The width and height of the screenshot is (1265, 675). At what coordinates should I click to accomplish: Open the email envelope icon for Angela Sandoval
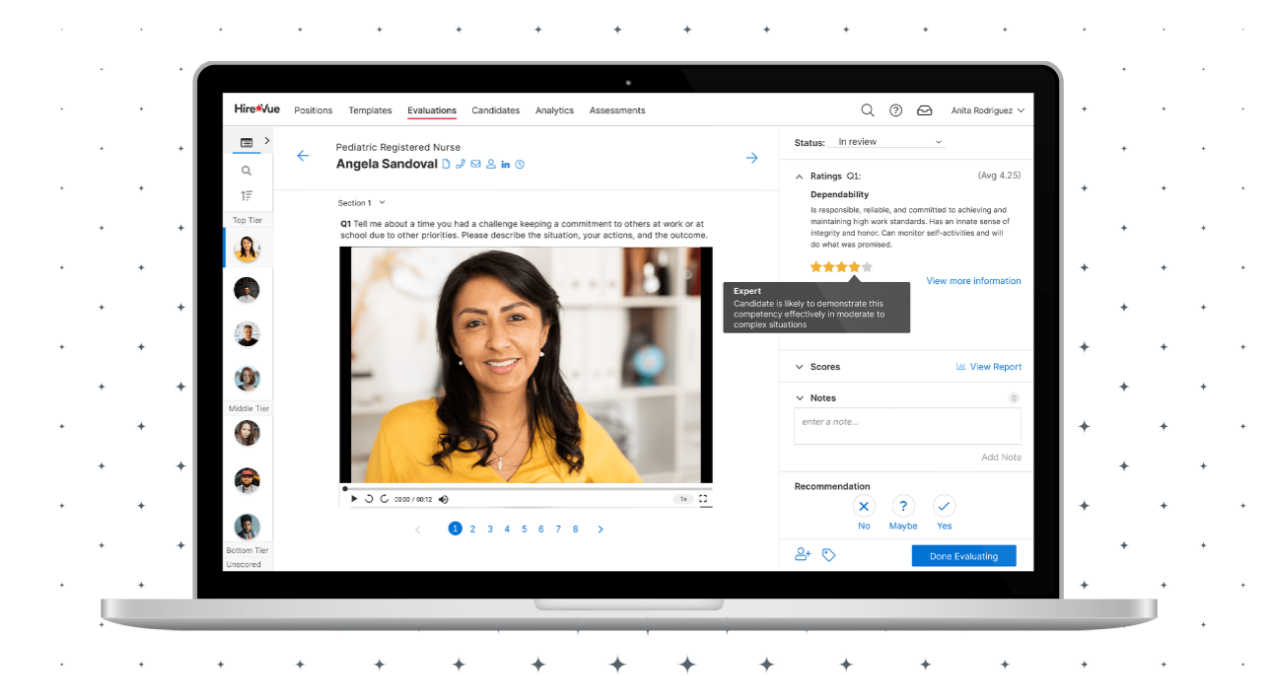[x=475, y=164]
